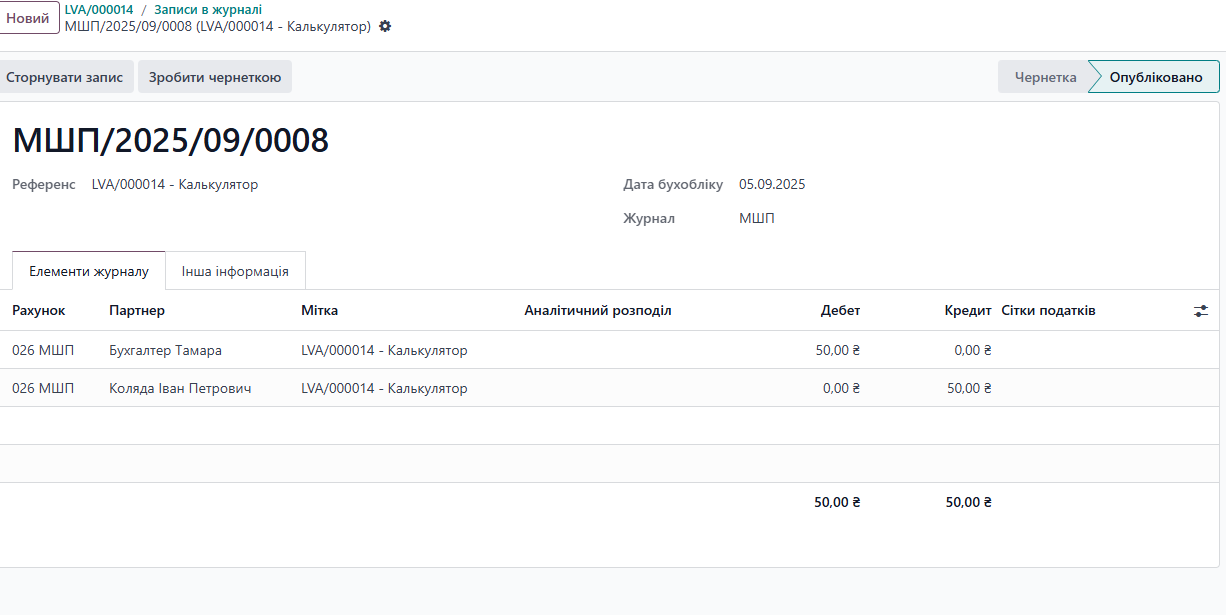Open Бухгалтер Тамара journal line
Viewport: 1226px width, 615px height.
coord(165,350)
